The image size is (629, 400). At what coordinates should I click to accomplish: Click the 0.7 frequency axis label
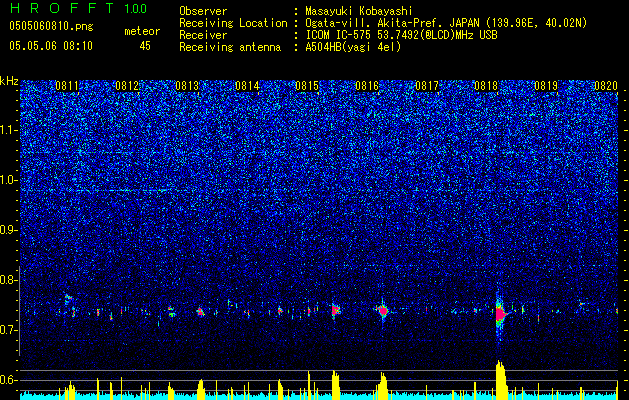click(x=9, y=330)
